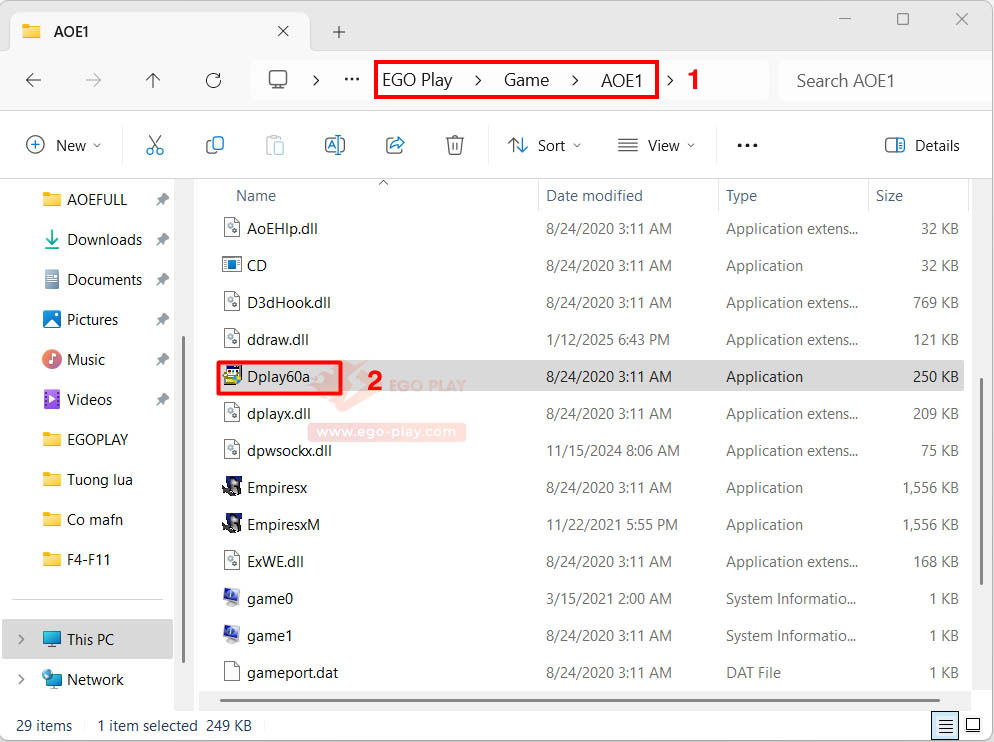Switch to large thumbnails view in status bar

[973, 725]
